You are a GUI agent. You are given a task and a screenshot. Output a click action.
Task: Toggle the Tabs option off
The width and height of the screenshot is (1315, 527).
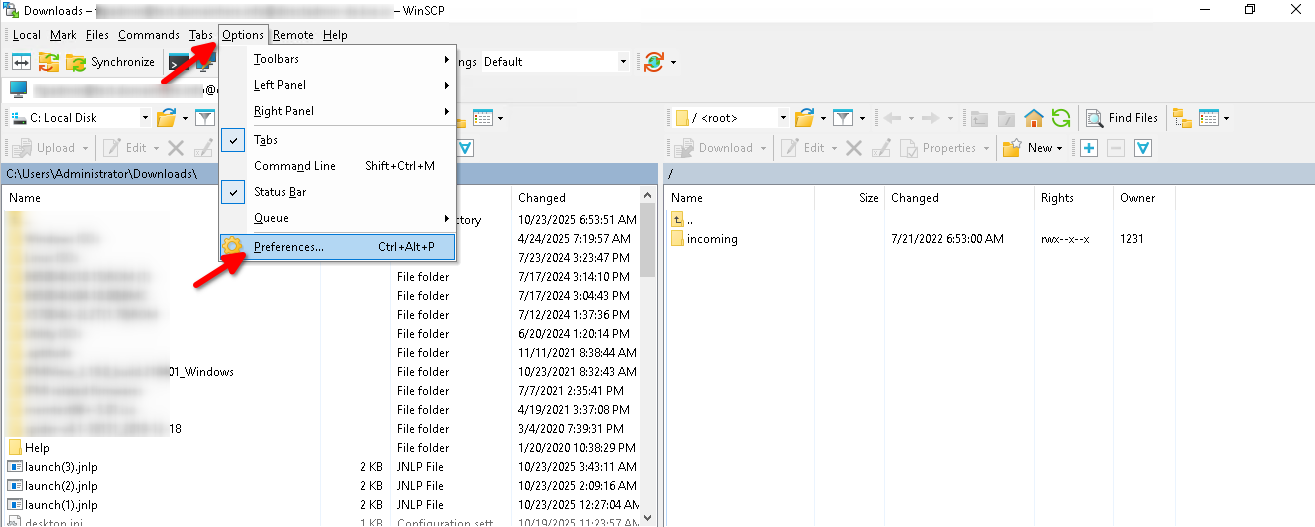(266, 140)
